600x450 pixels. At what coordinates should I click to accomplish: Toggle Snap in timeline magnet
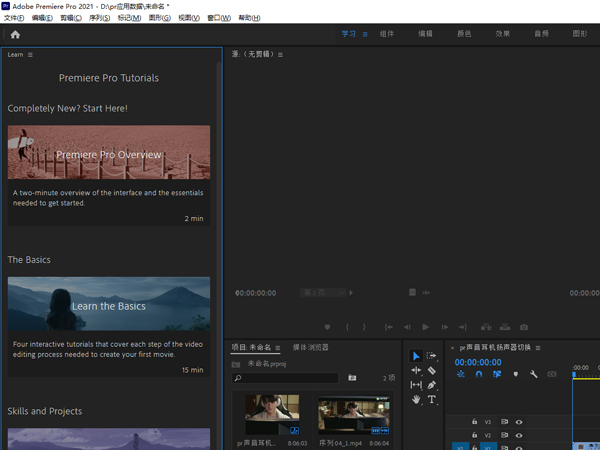point(479,374)
